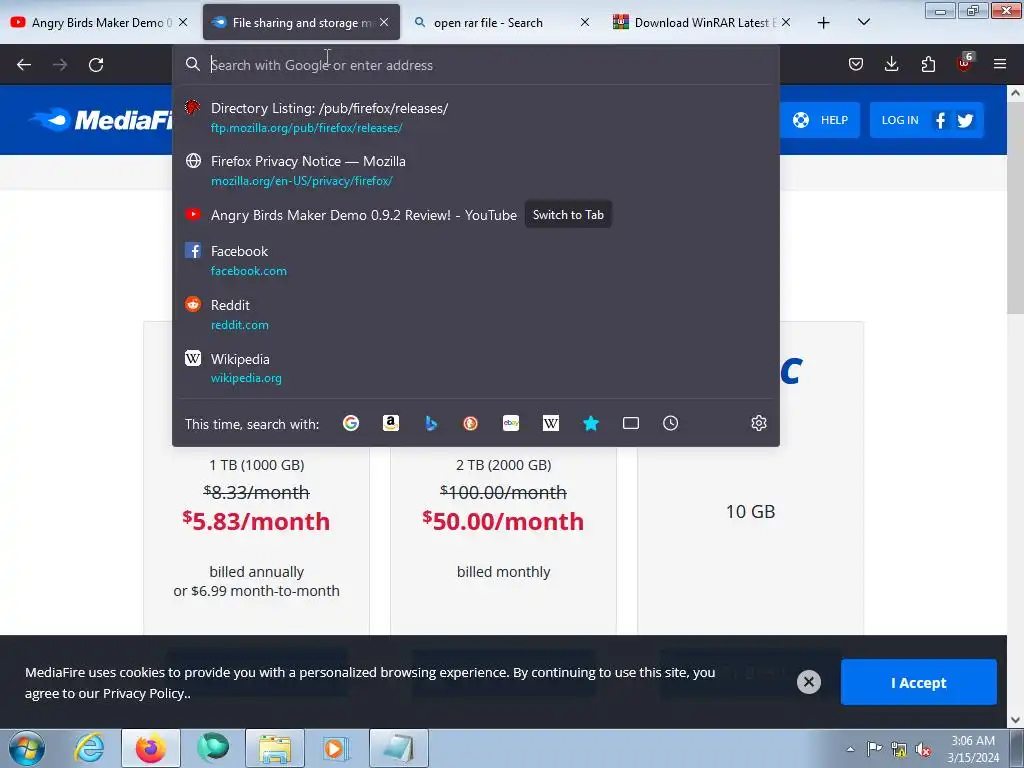Open the Extensions puzzle icon
The width and height of the screenshot is (1024, 768).
tap(928, 64)
